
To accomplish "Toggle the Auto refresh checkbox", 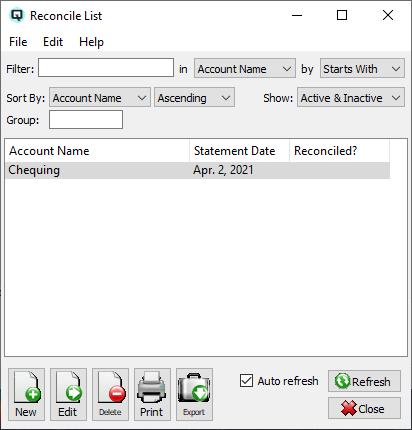I will pyautogui.click(x=246, y=381).
